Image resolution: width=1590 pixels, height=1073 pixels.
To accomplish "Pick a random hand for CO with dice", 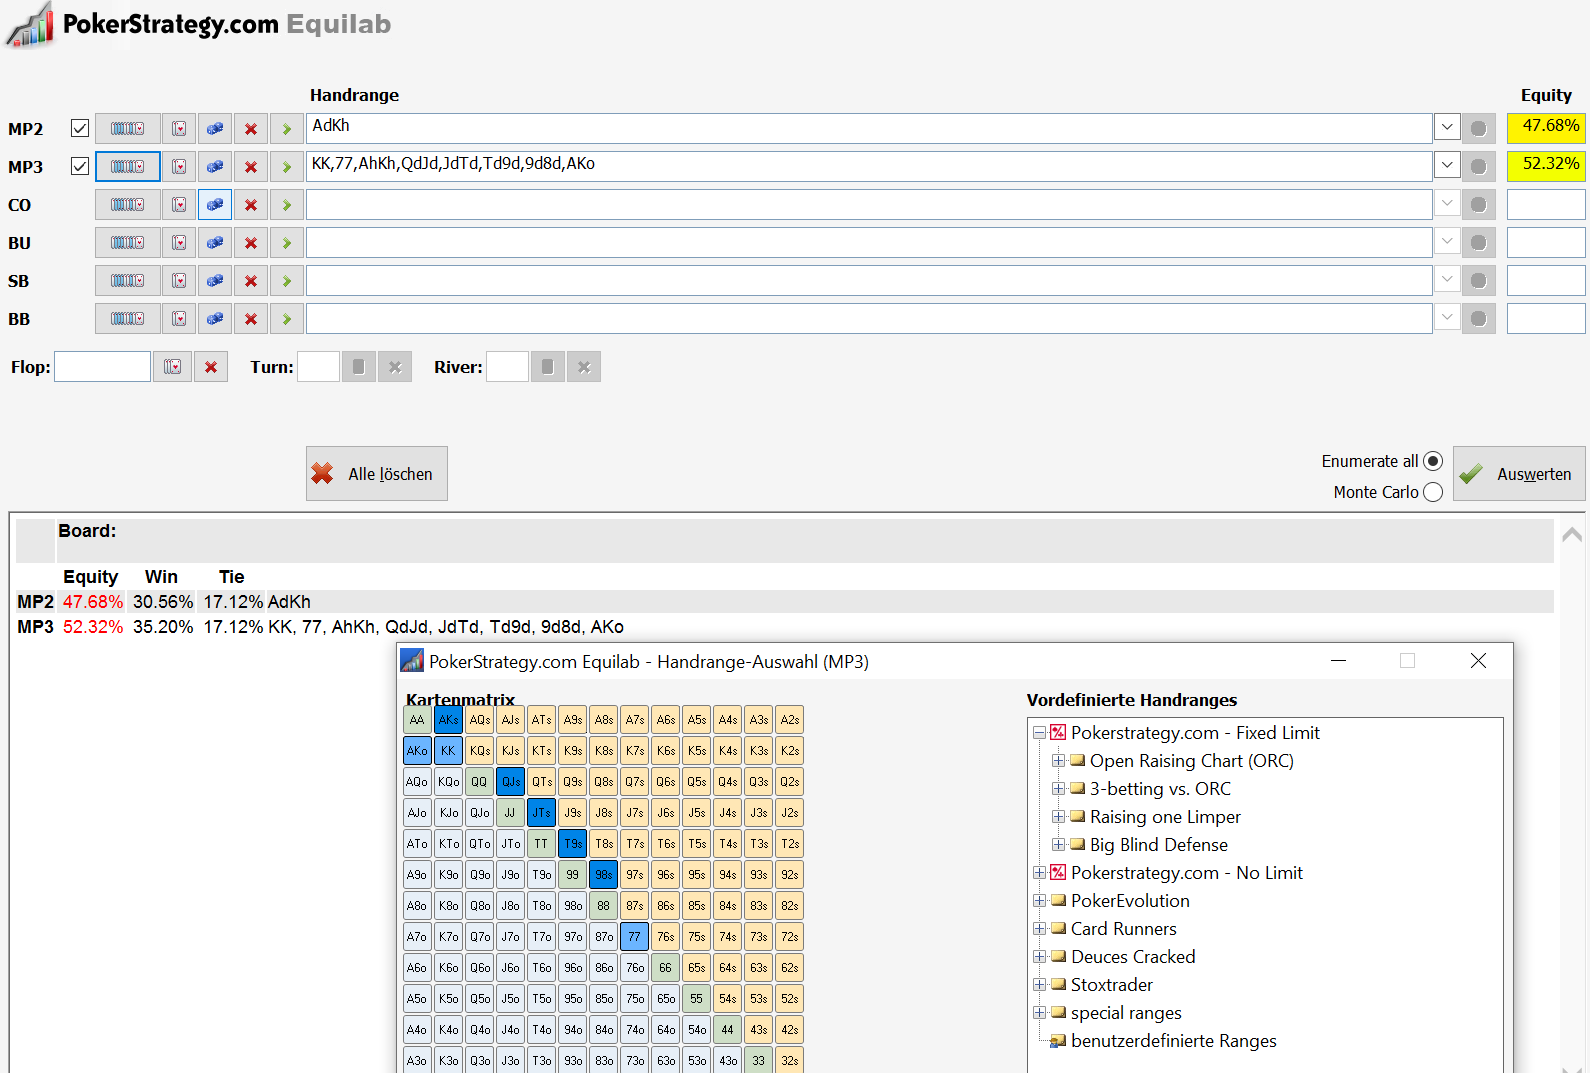I will click(x=215, y=205).
